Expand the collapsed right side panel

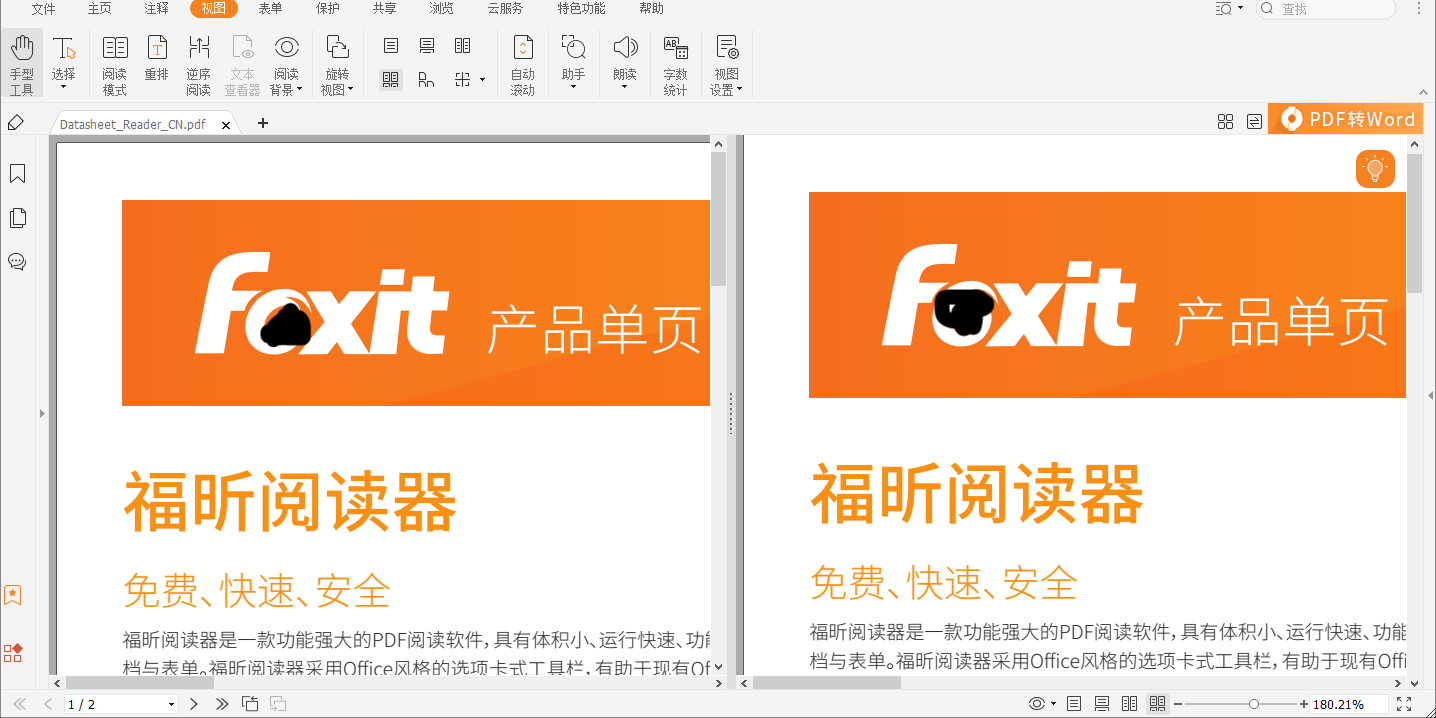click(1429, 395)
